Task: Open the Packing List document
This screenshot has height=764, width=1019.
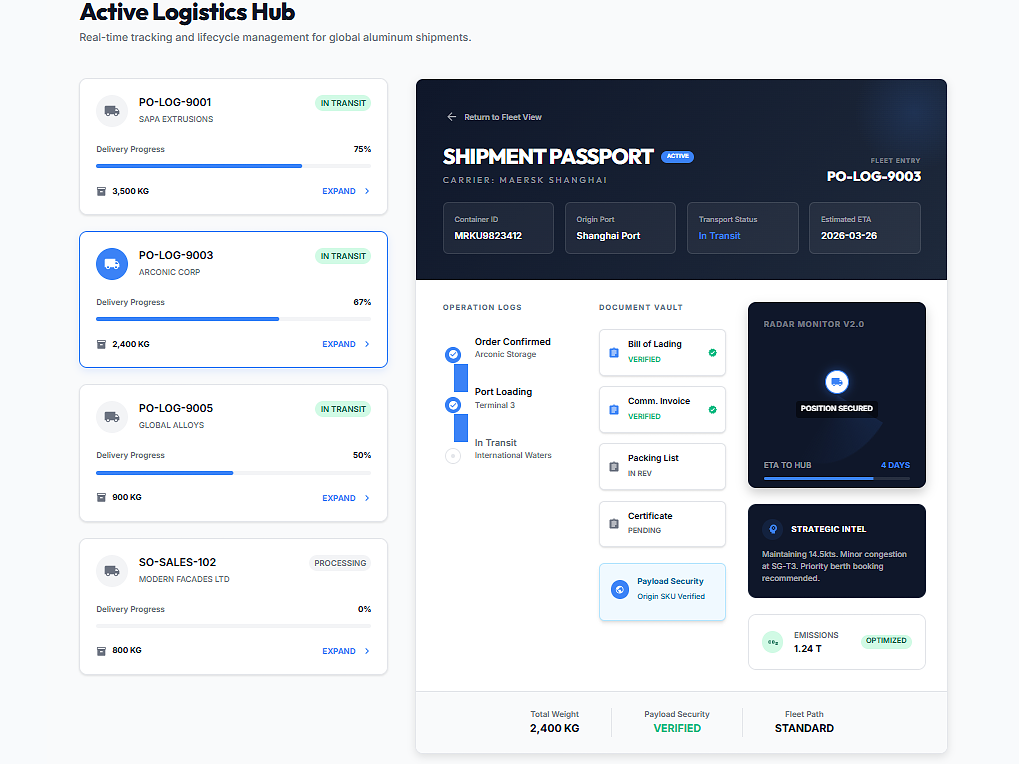Action: pos(662,466)
